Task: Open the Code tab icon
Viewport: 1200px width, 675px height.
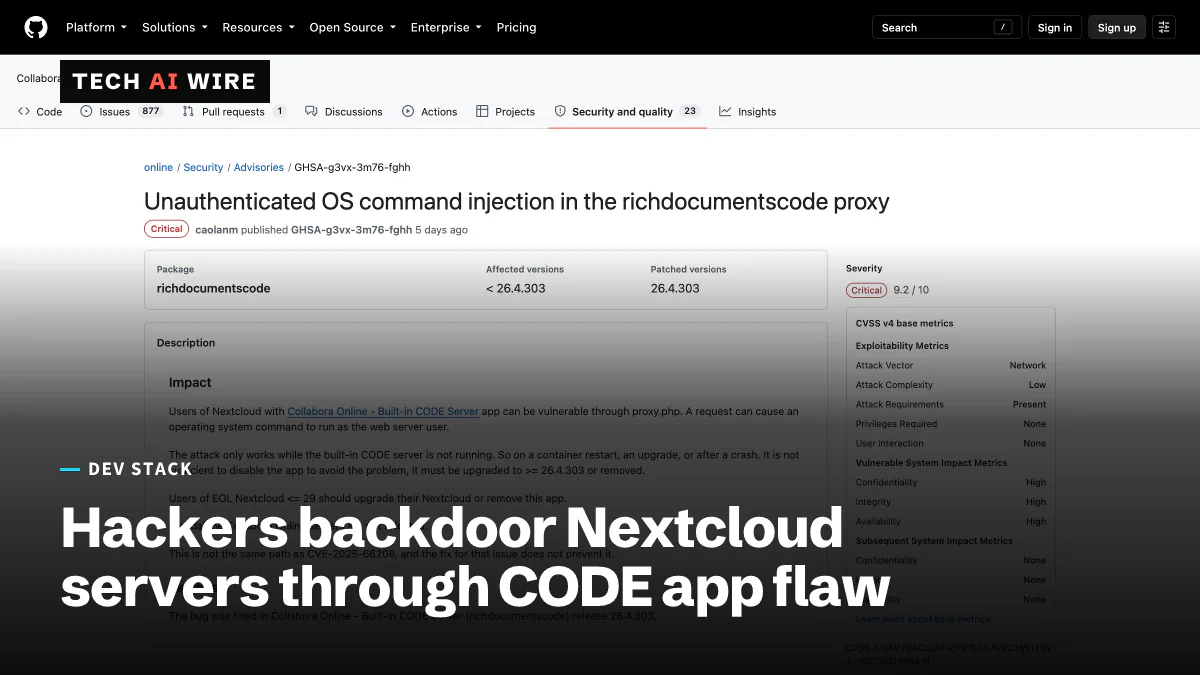Action: tap(24, 111)
